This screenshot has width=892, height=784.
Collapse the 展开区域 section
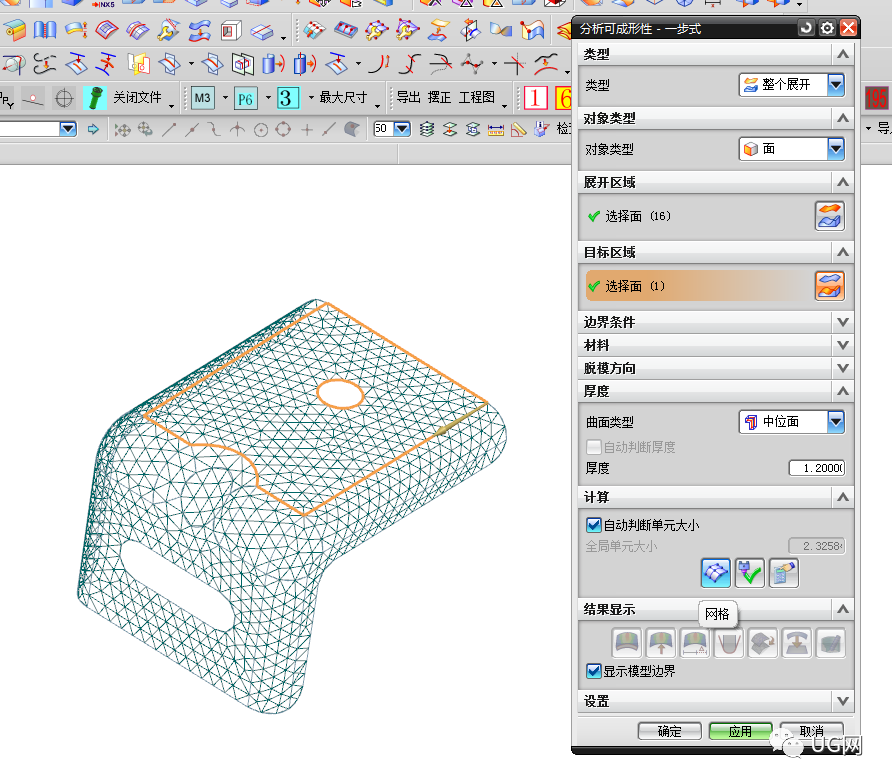843,182
